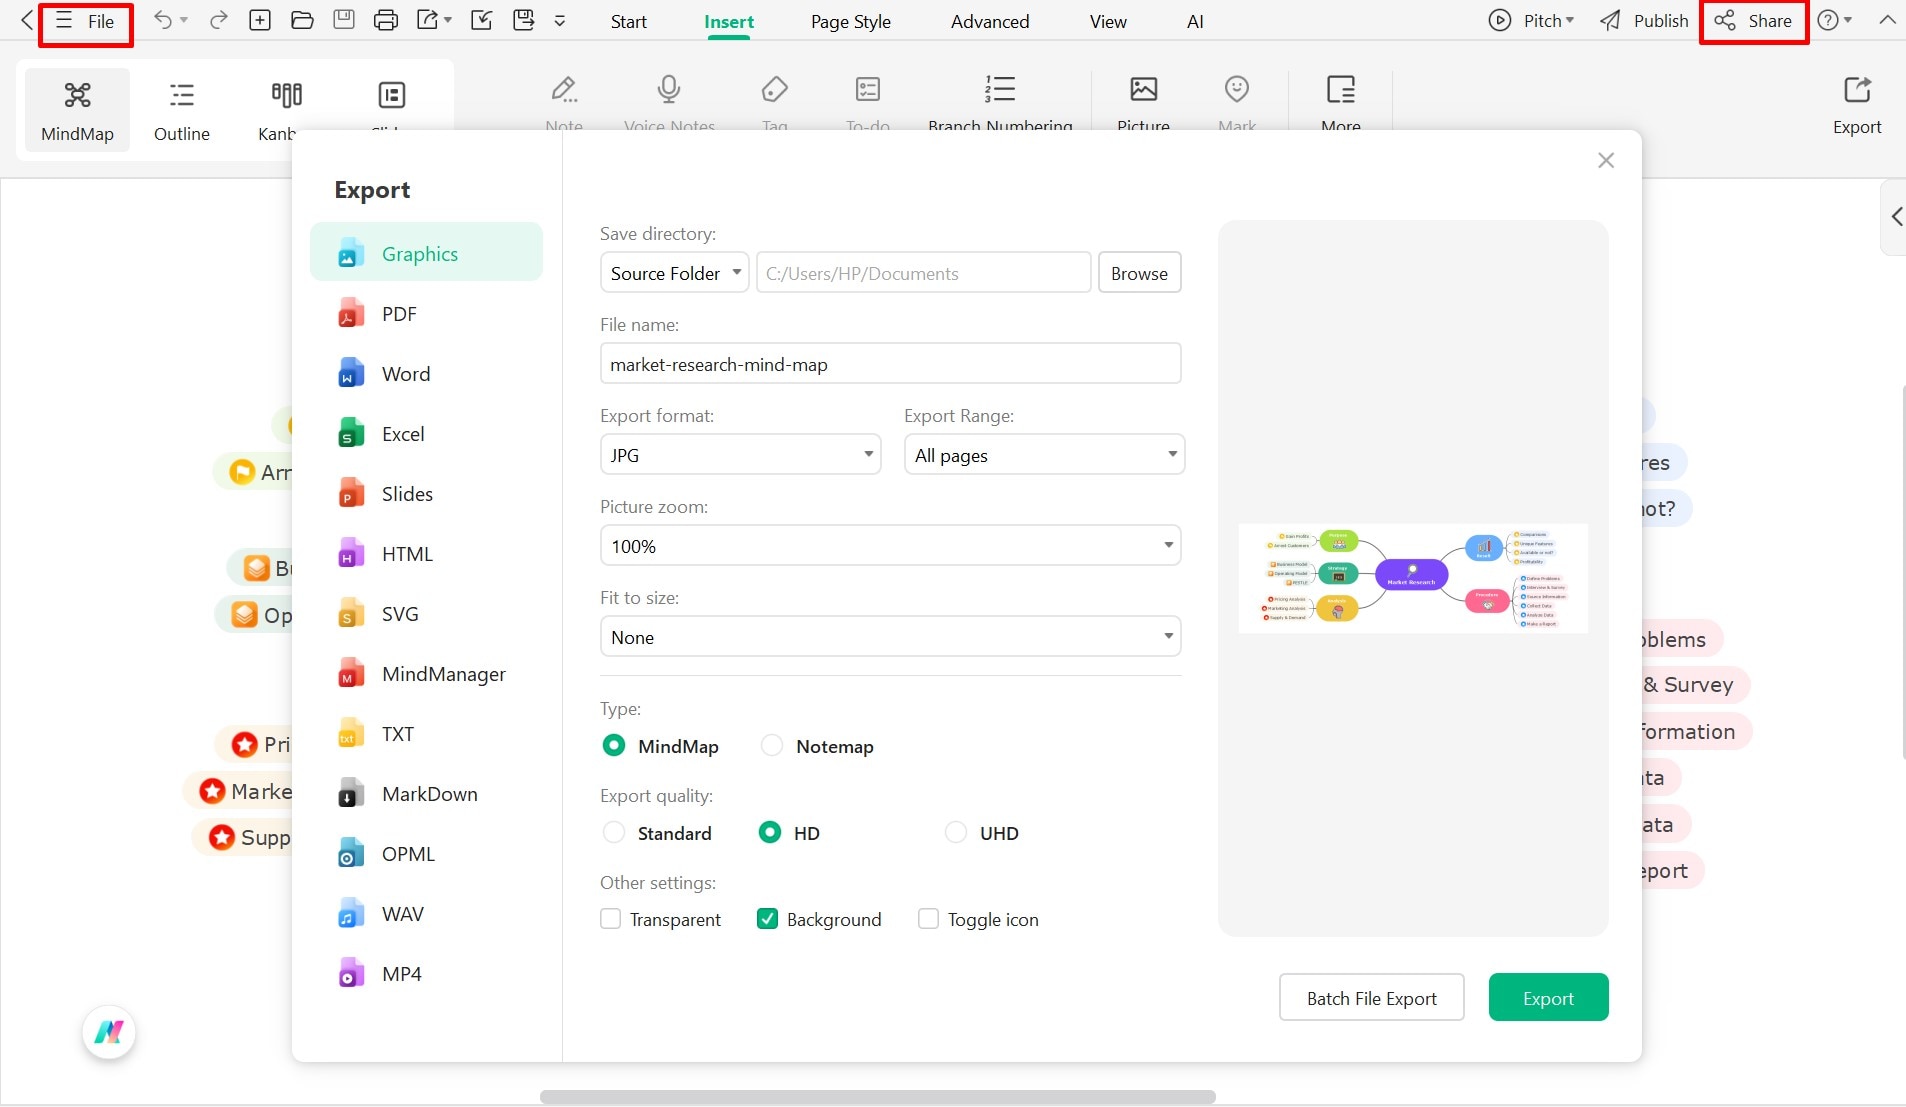
Task: Click the Batch File Export button
Action: (x=1371, y=998)
